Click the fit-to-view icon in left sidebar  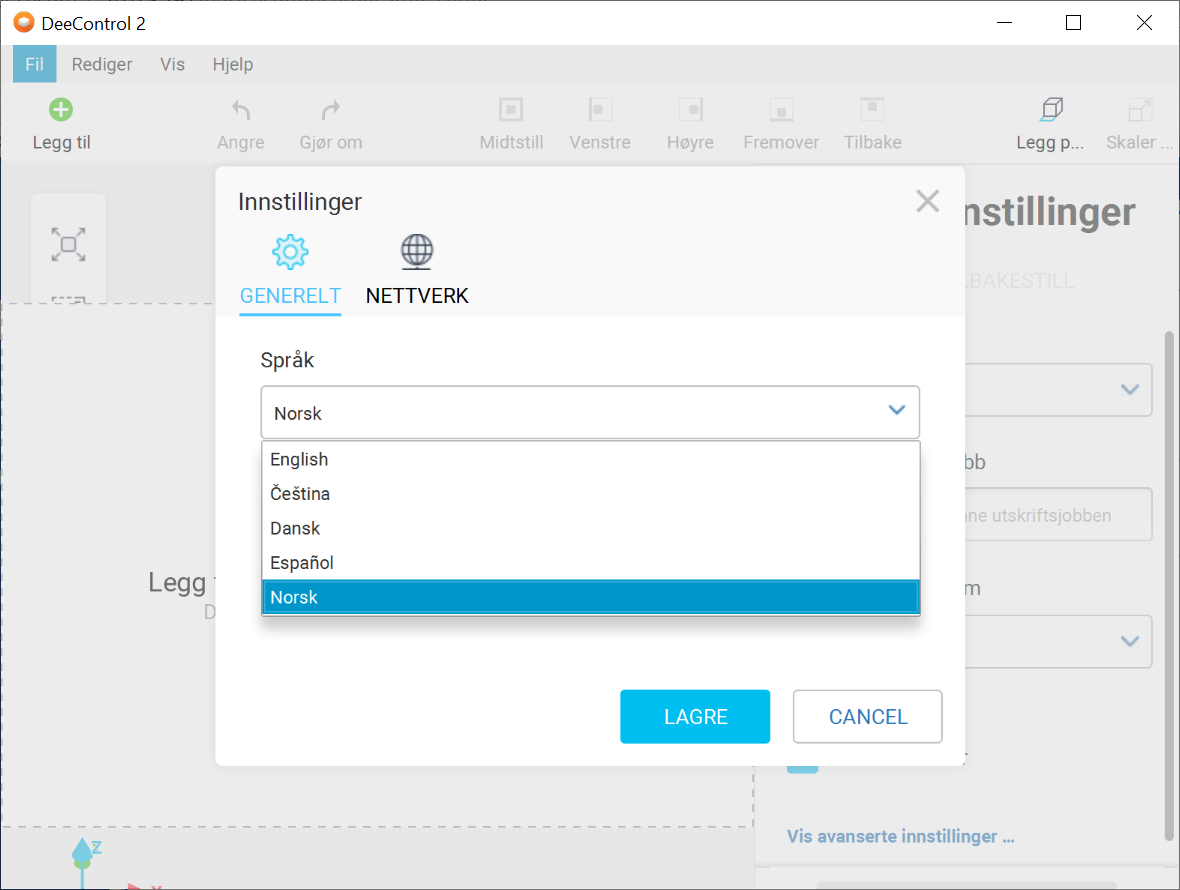pos(68,244)
